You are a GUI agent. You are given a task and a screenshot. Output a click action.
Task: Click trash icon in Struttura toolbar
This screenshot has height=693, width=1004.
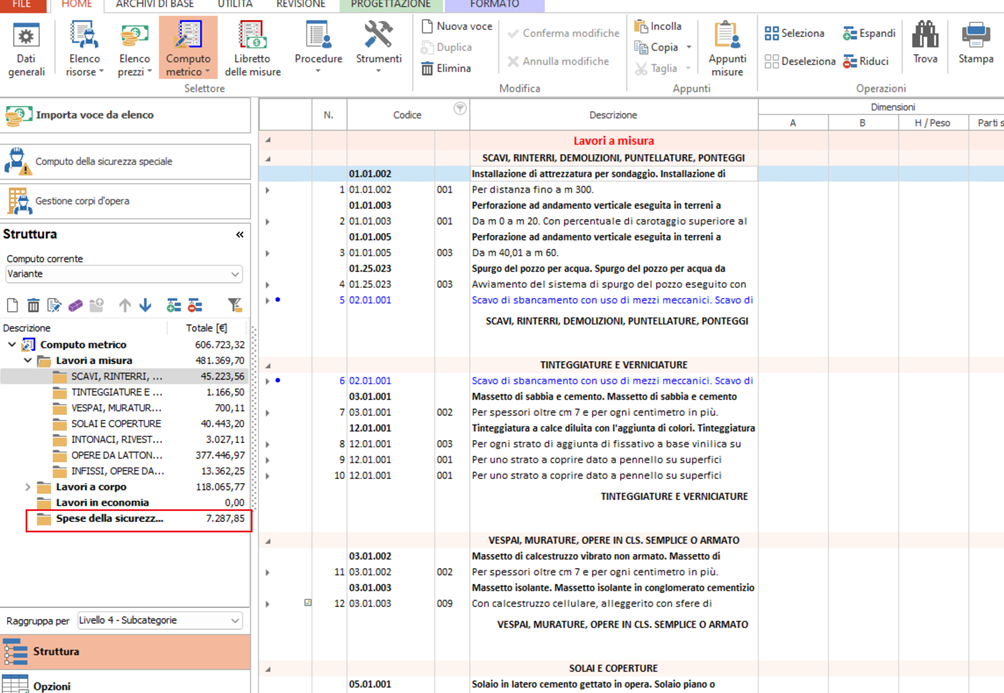point(33,306)
